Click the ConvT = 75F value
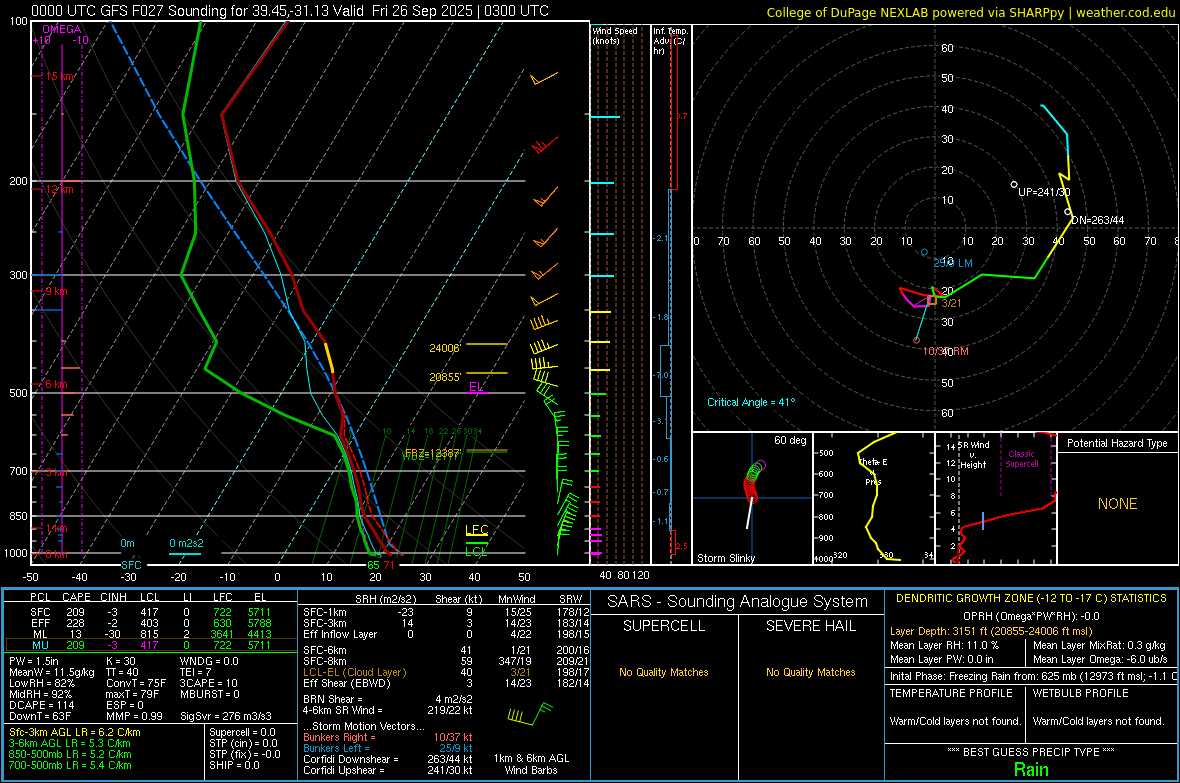The height and width of the screenshot is (783, 1180). point(135,683)
